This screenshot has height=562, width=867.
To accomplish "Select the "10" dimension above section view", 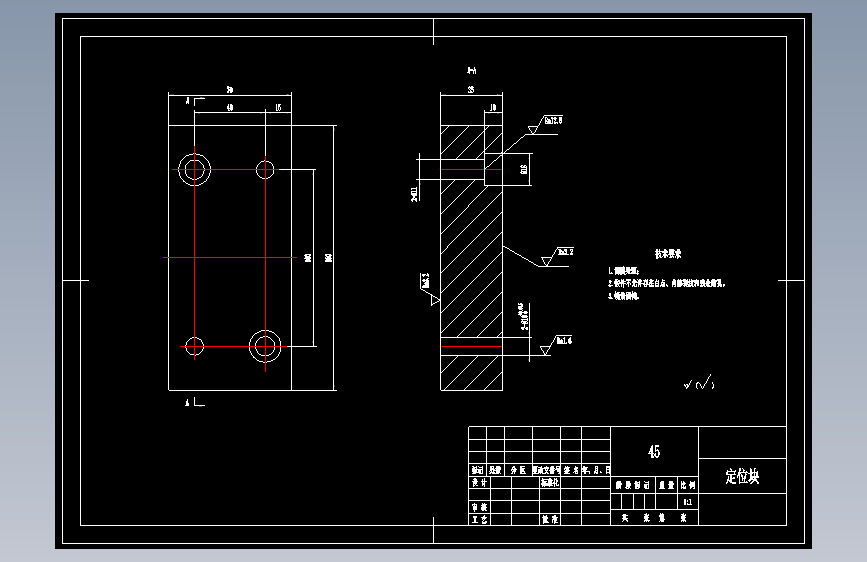I will tap(493, 107).
